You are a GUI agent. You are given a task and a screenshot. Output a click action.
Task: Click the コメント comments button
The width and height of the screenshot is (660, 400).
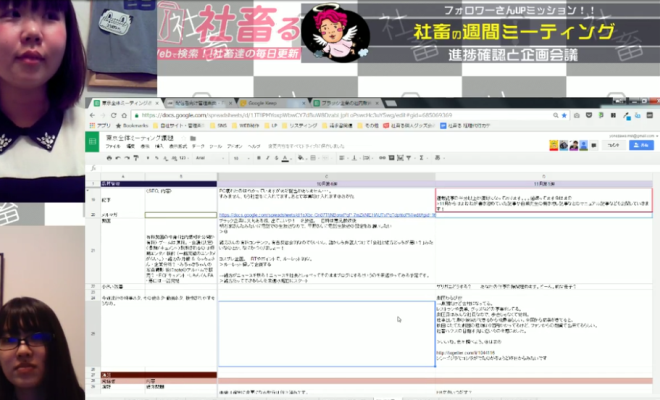(x=616, y=144)
